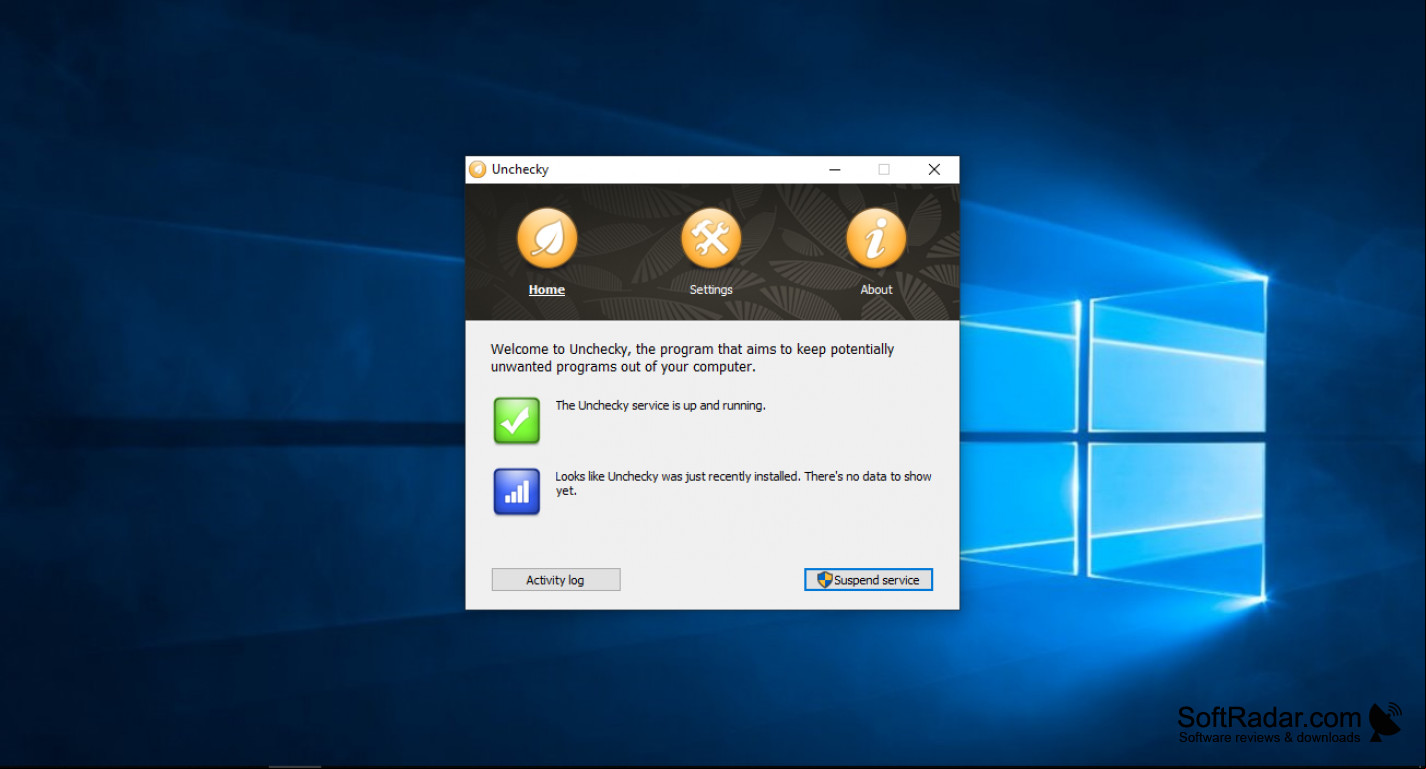This screenshot has height=769, width=1426.
Task: Click the shield icon on Suspend service
Action: (824, 580)
